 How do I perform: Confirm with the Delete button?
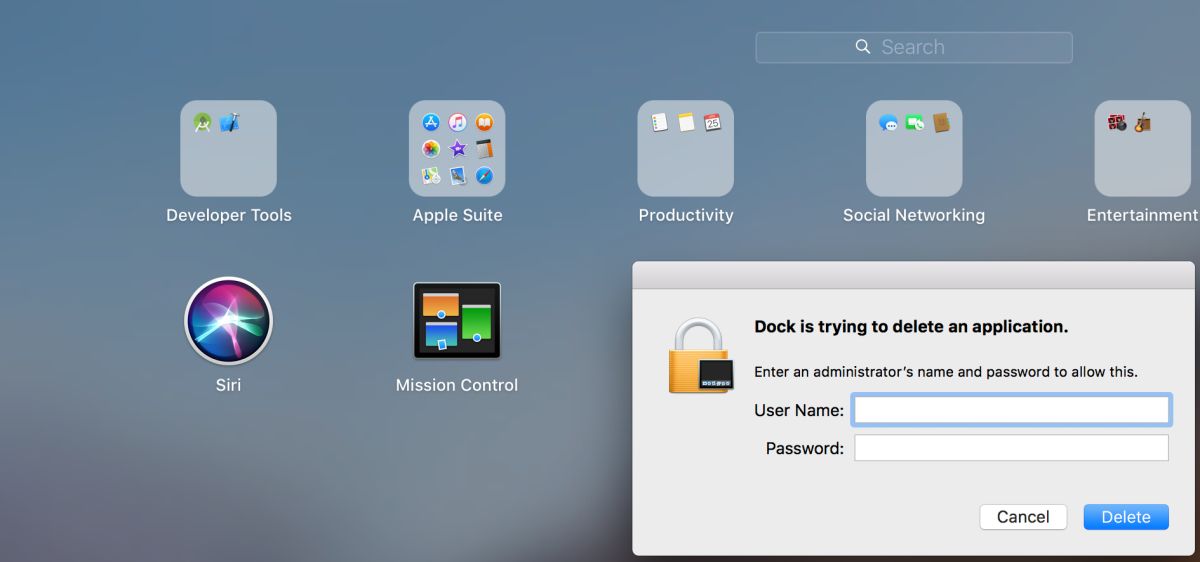(x=1126, y=517)
